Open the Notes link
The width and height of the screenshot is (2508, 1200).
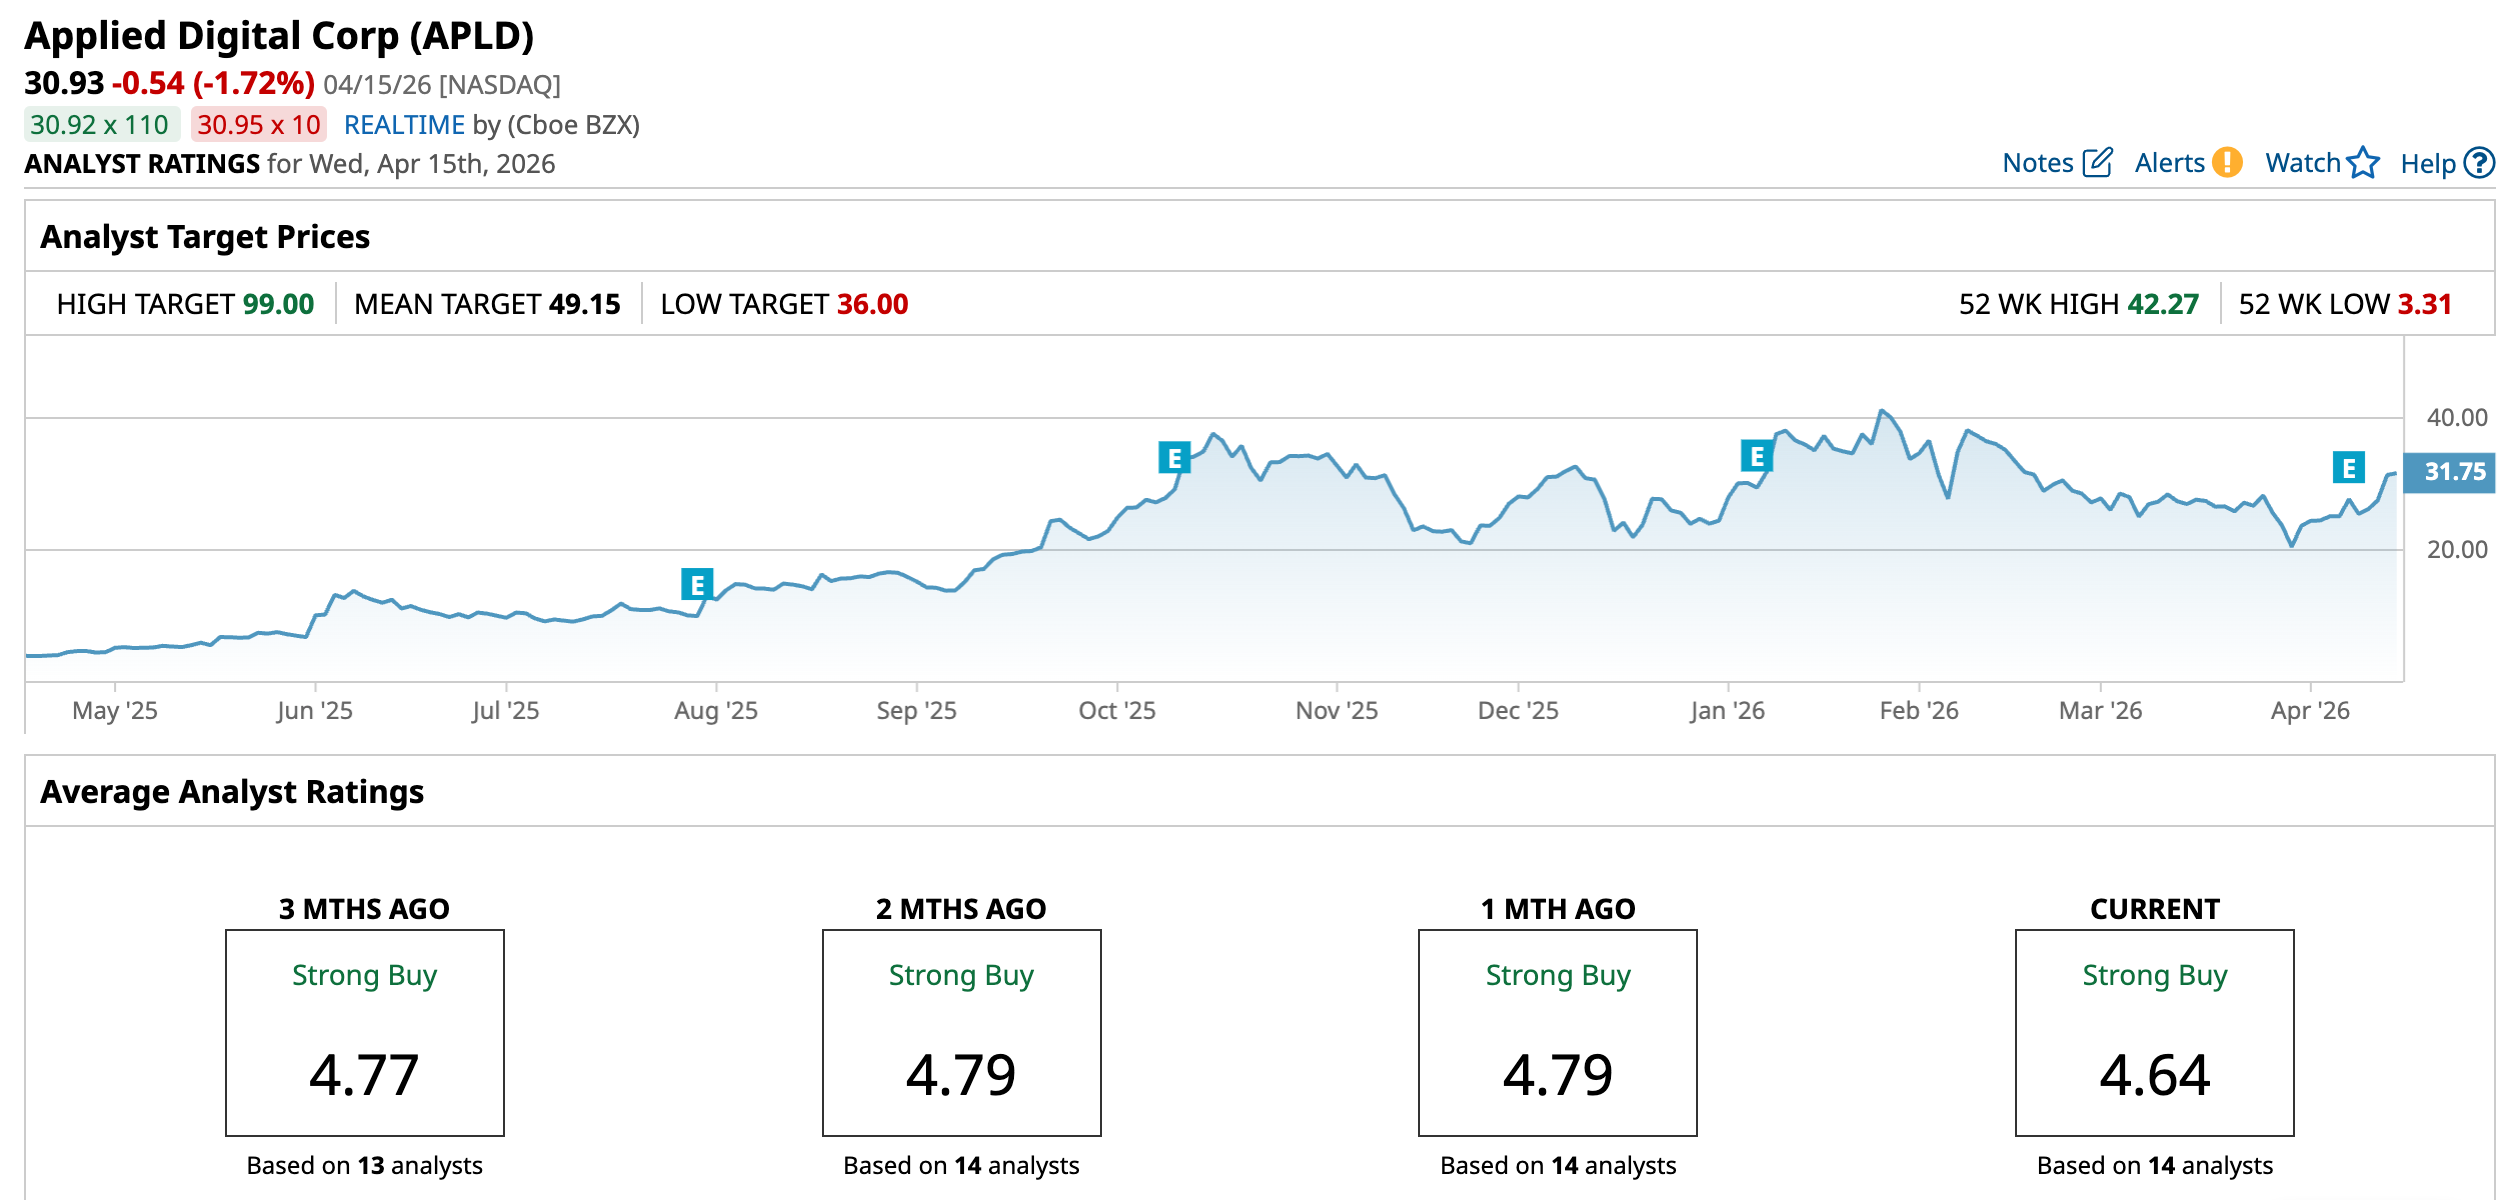2037,163
